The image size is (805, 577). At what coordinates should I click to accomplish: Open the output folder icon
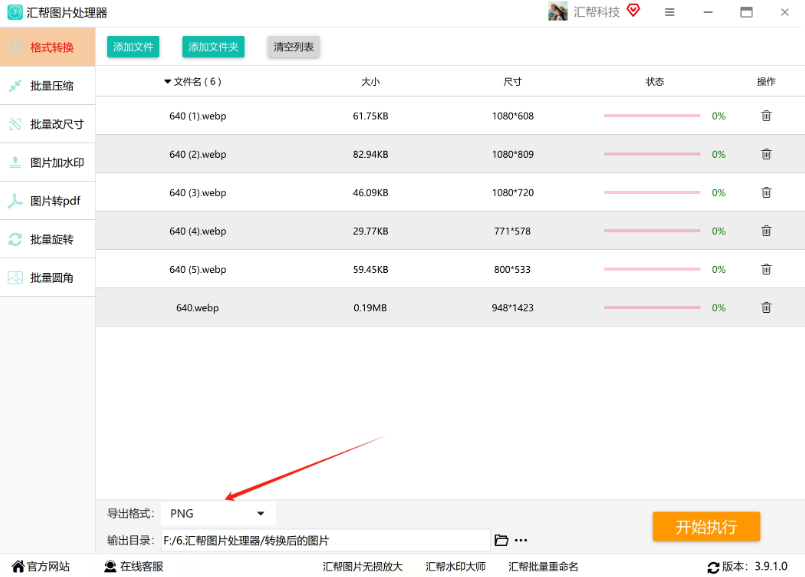501,540
